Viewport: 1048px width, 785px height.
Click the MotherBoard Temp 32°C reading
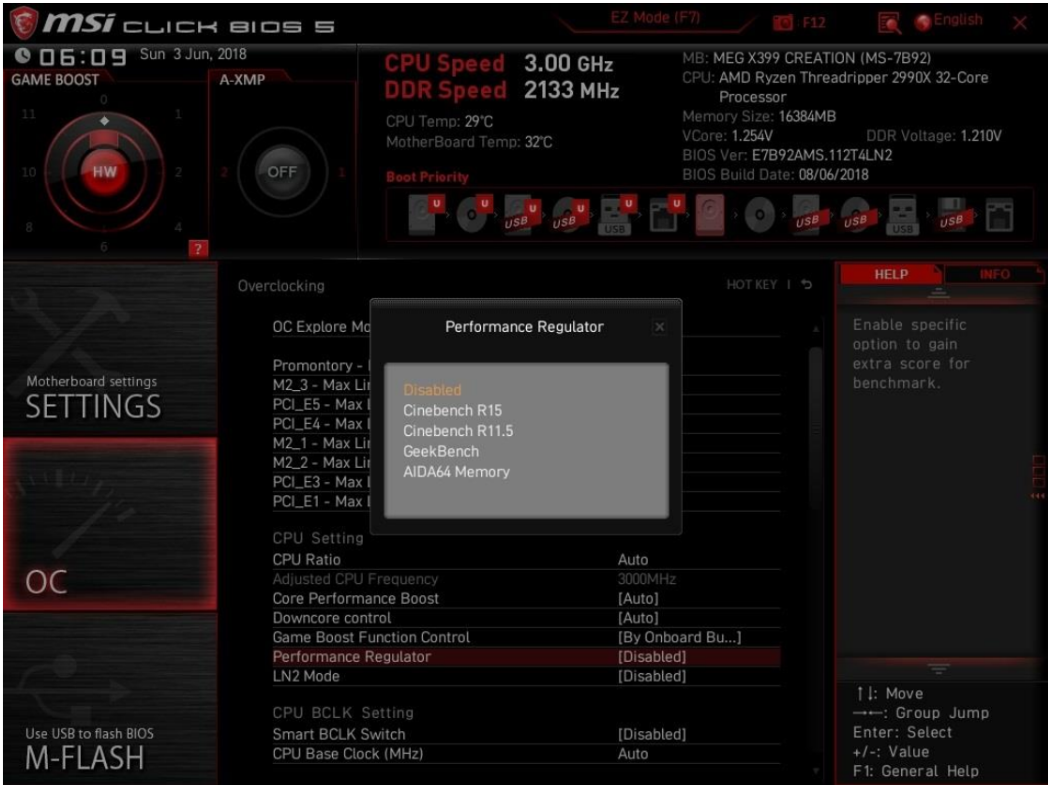[x=469, y=142]
